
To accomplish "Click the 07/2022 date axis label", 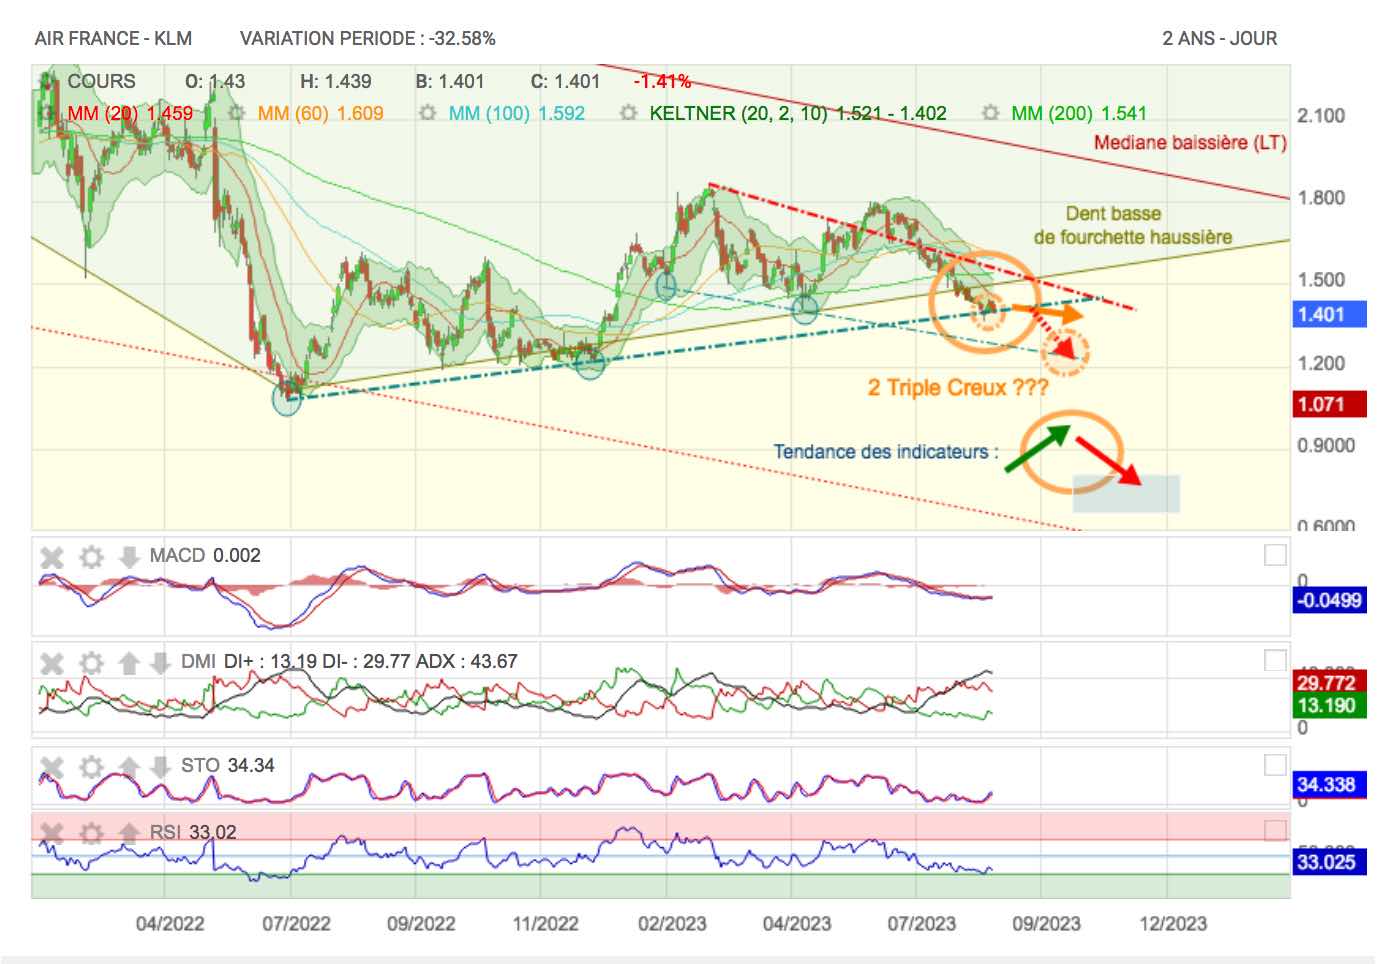I will (x=296, y=923).
